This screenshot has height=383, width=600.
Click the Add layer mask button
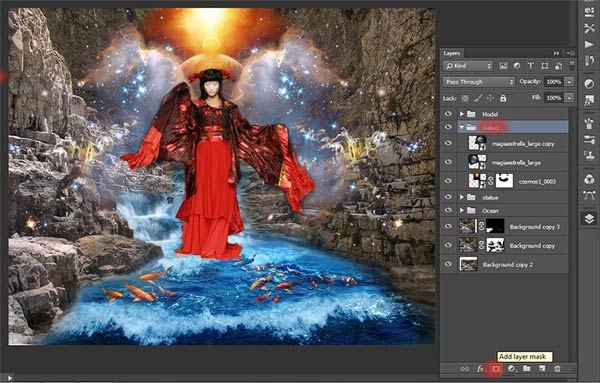[x=496, y=369]
